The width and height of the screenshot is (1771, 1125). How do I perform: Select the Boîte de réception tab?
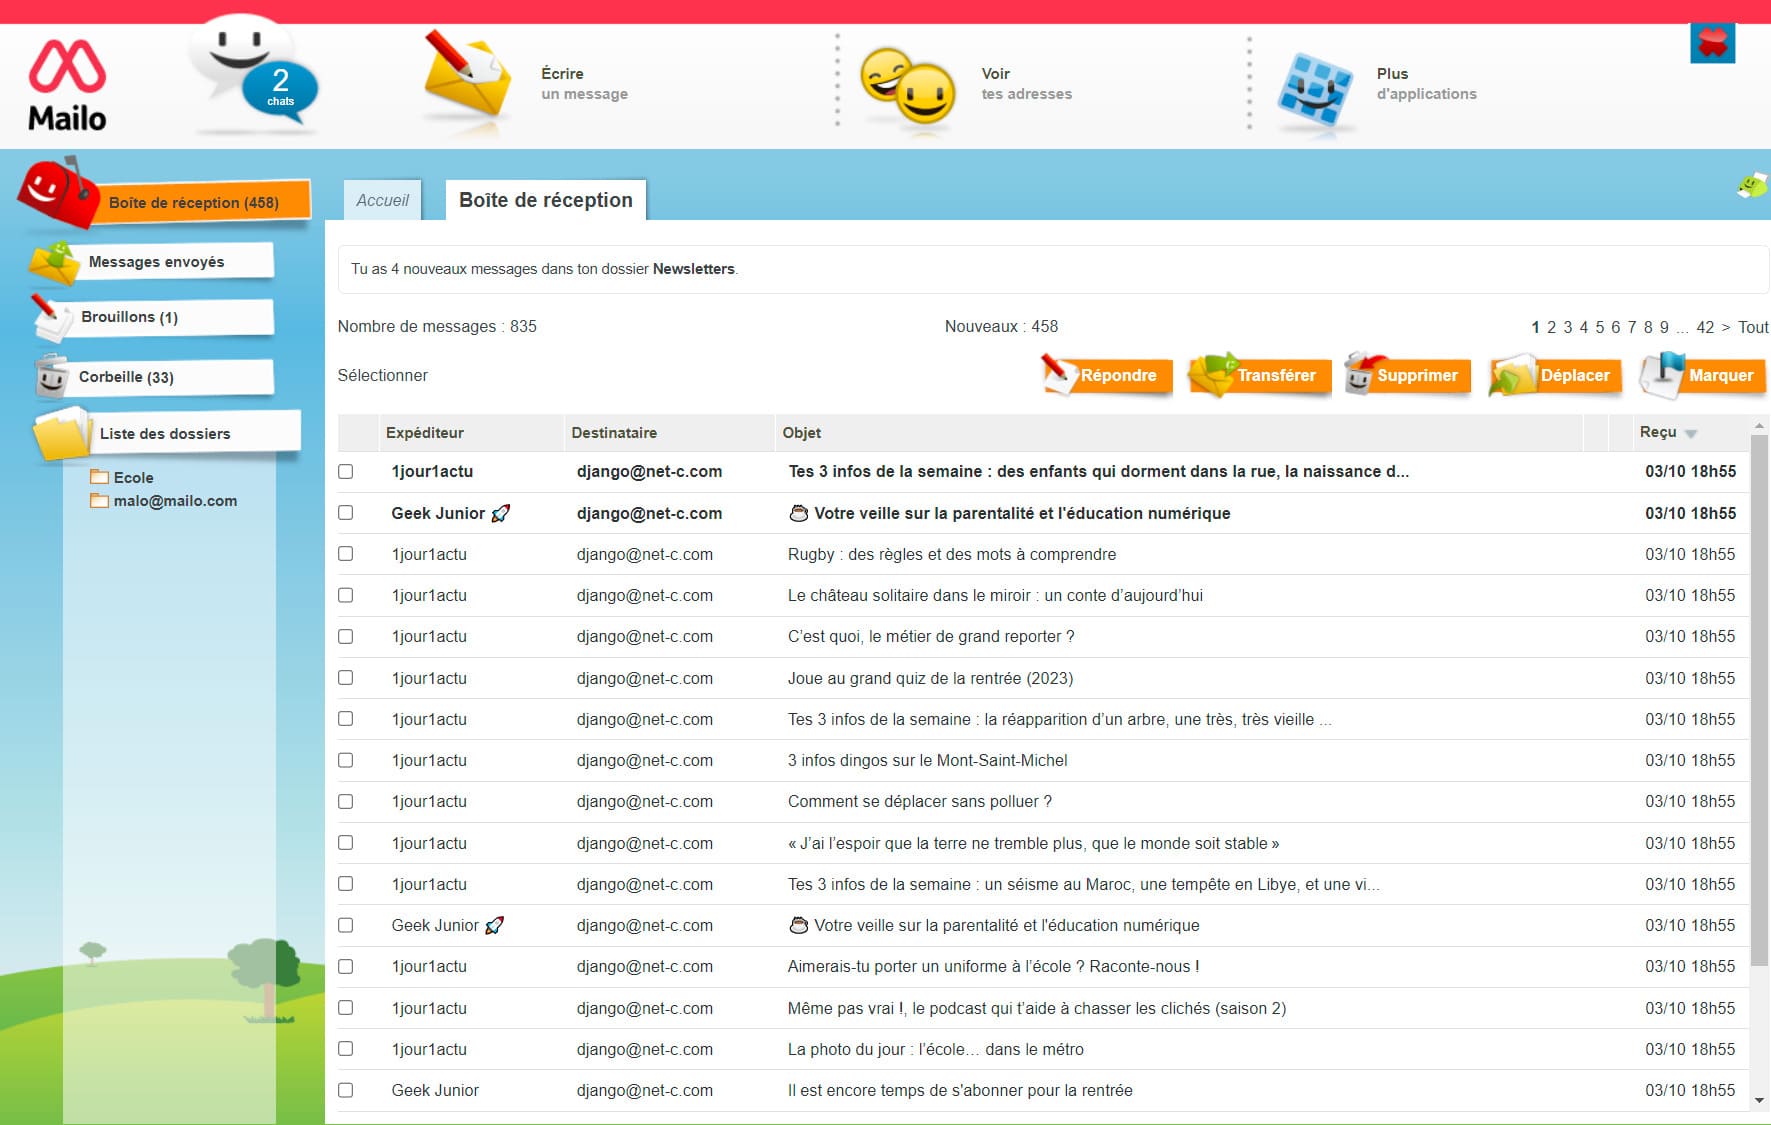[x=545, y=200]
